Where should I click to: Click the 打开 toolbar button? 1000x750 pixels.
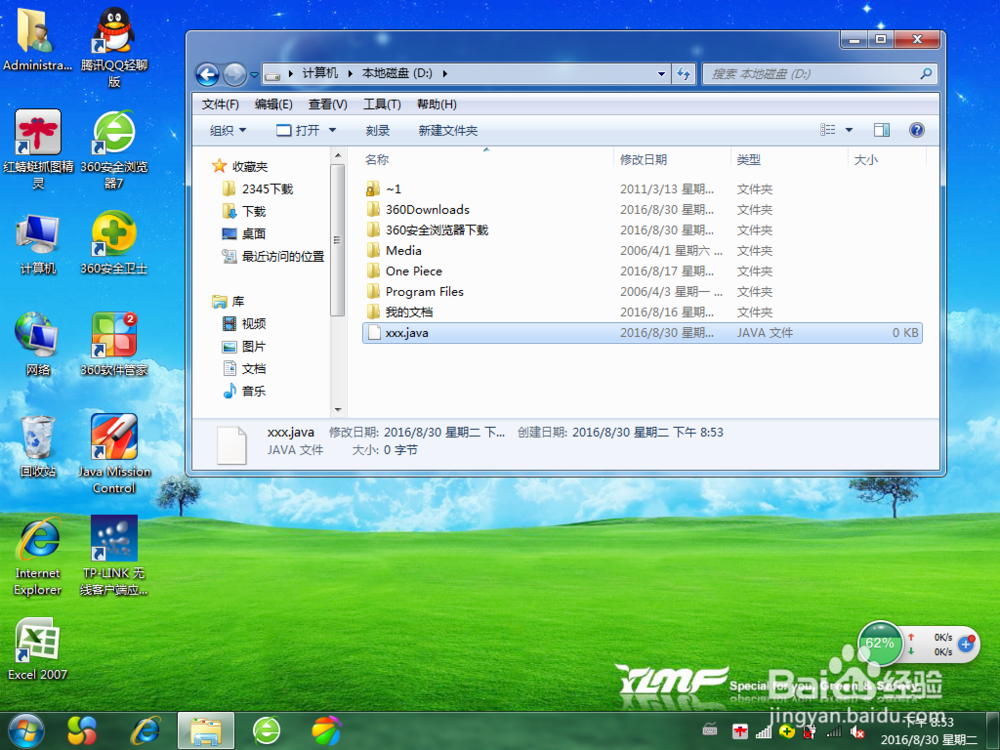(x=298, y=130)
